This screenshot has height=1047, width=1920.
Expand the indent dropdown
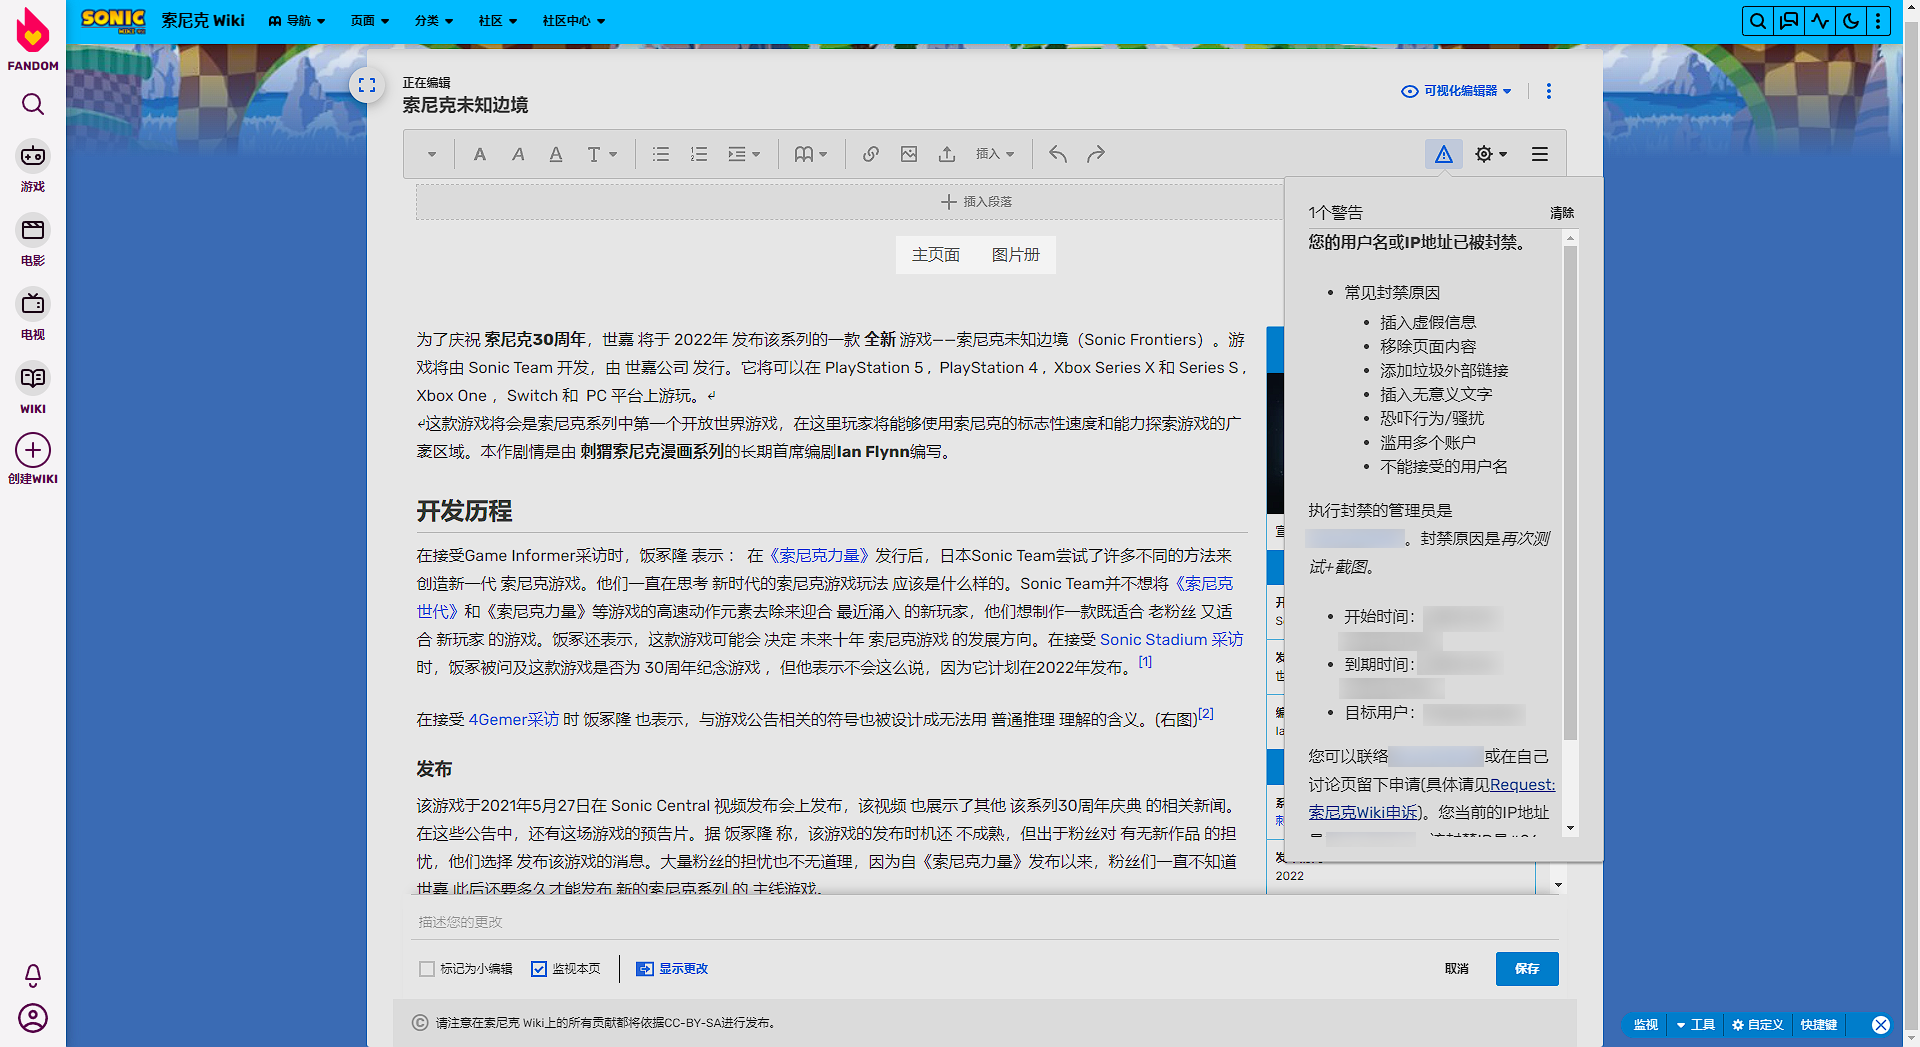744,154
